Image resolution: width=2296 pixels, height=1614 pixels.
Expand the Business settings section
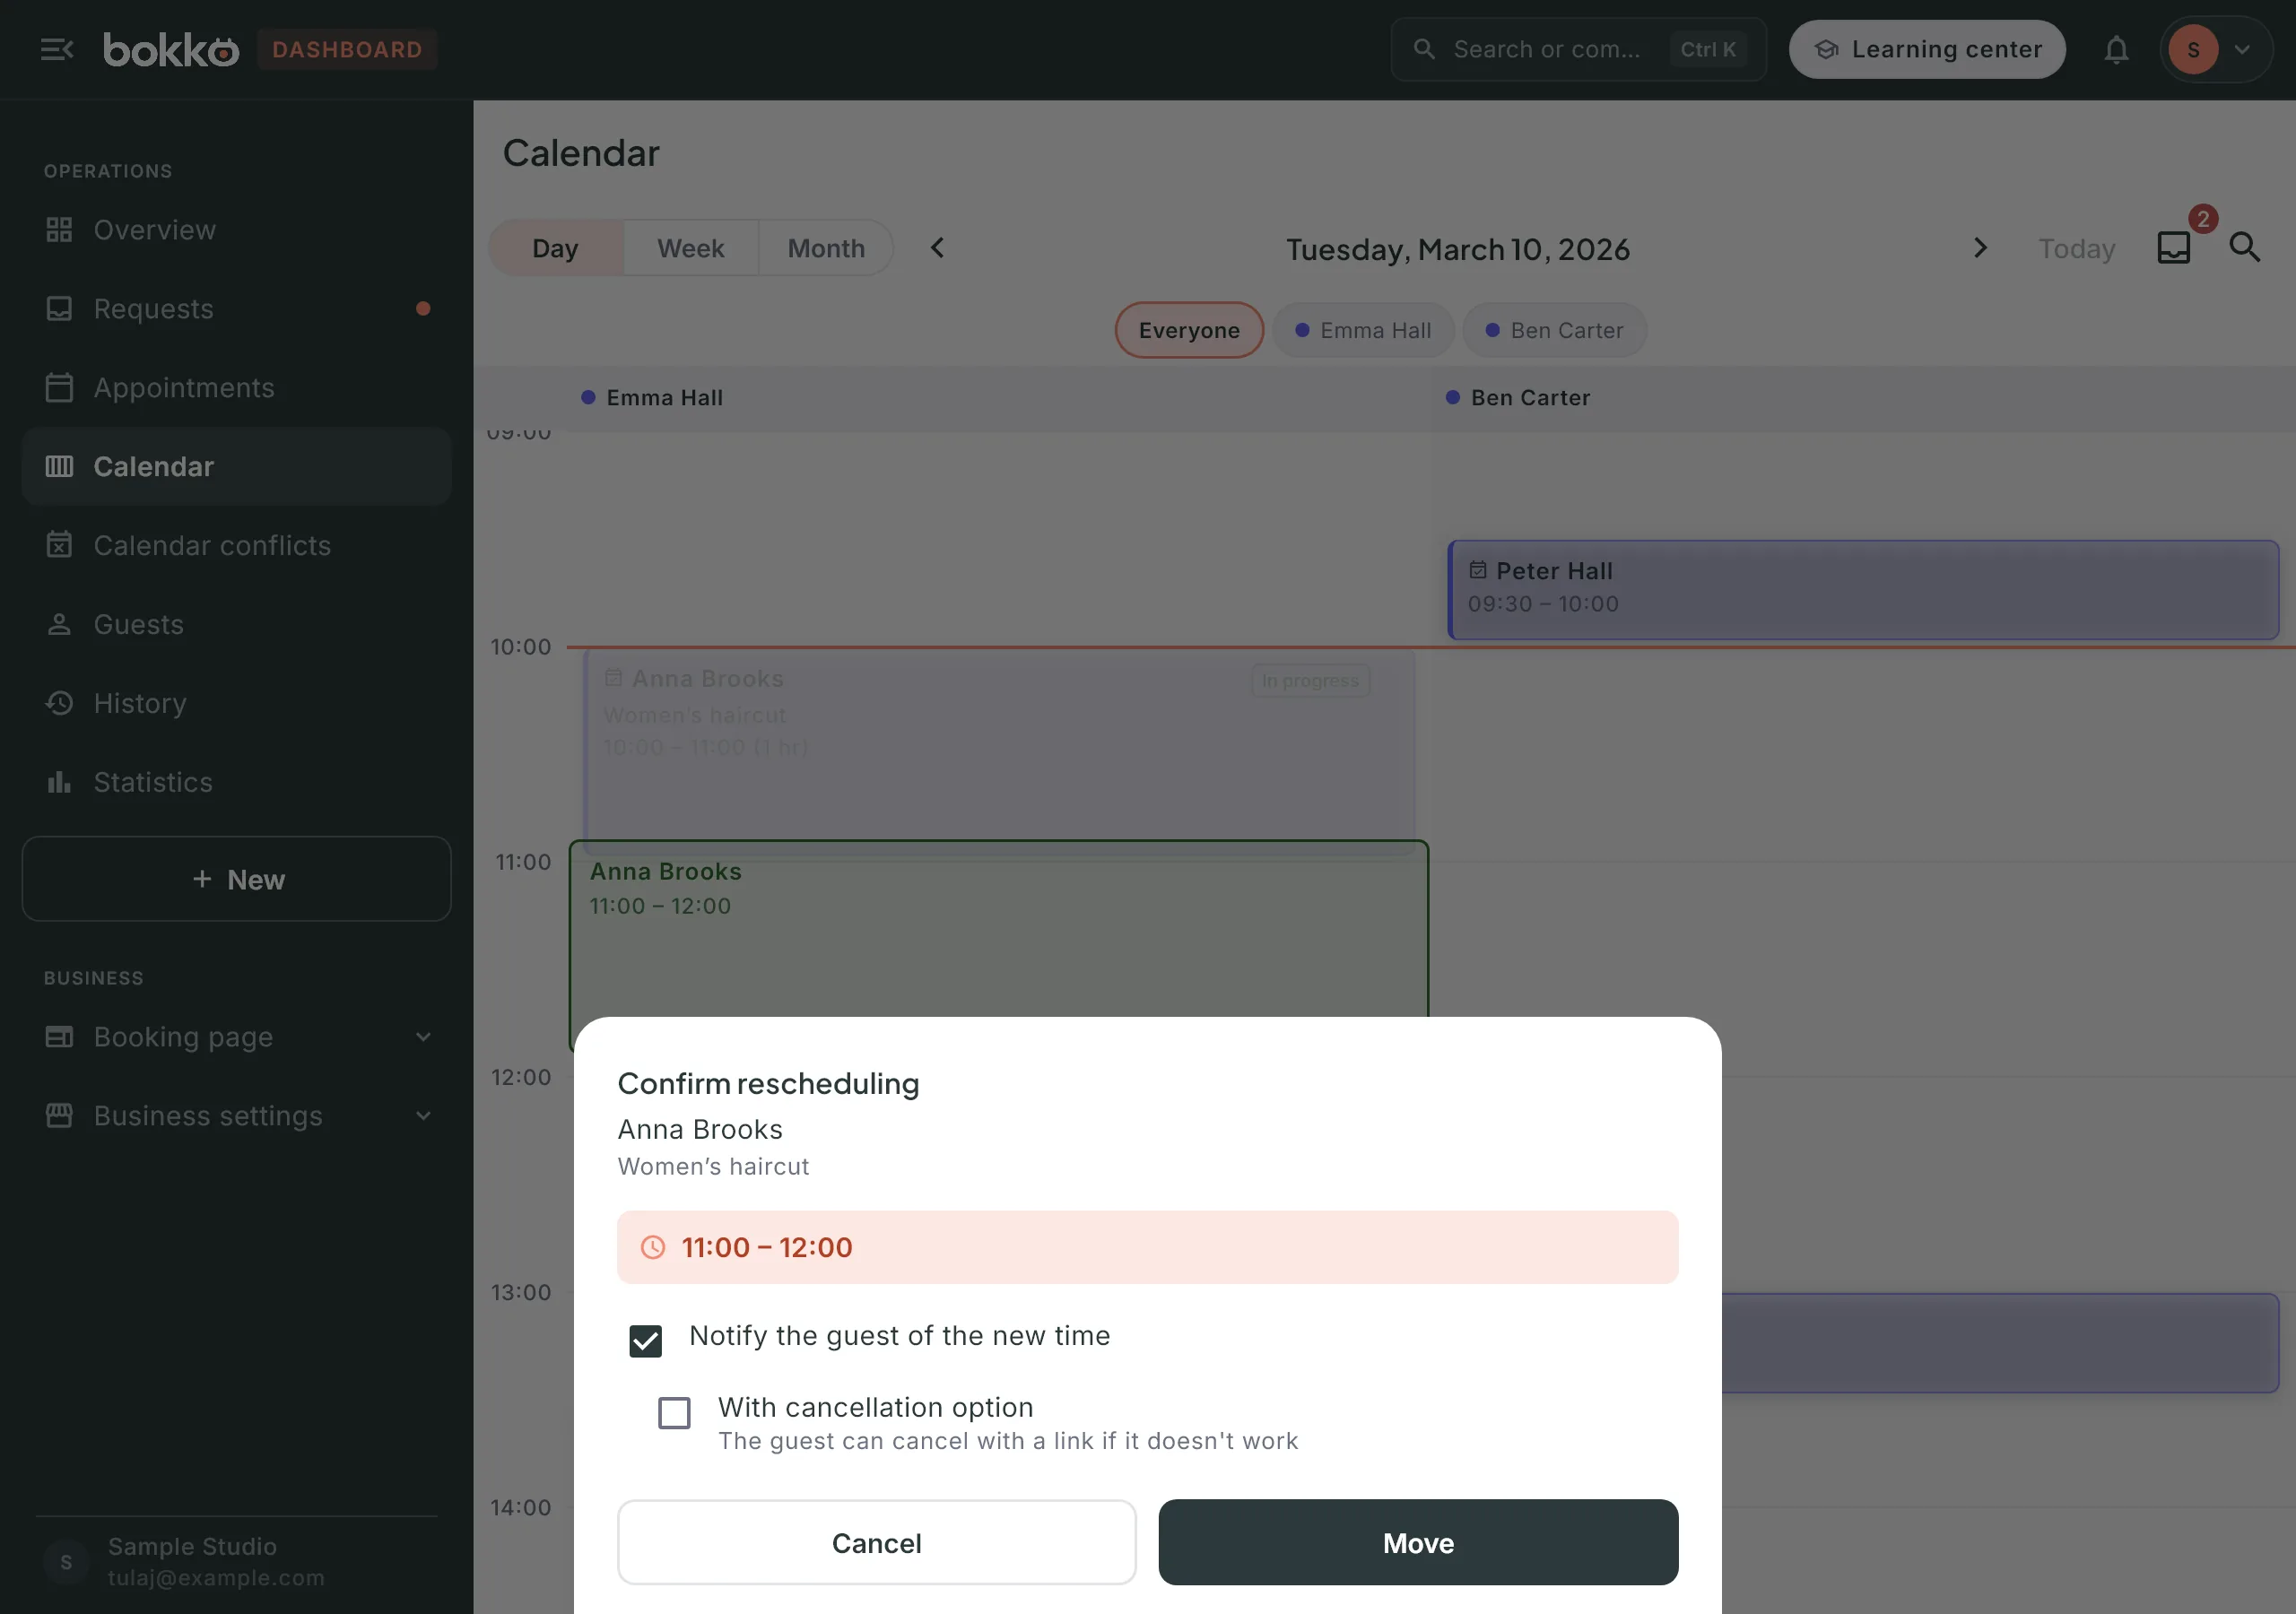click(x=236, y=1116)
